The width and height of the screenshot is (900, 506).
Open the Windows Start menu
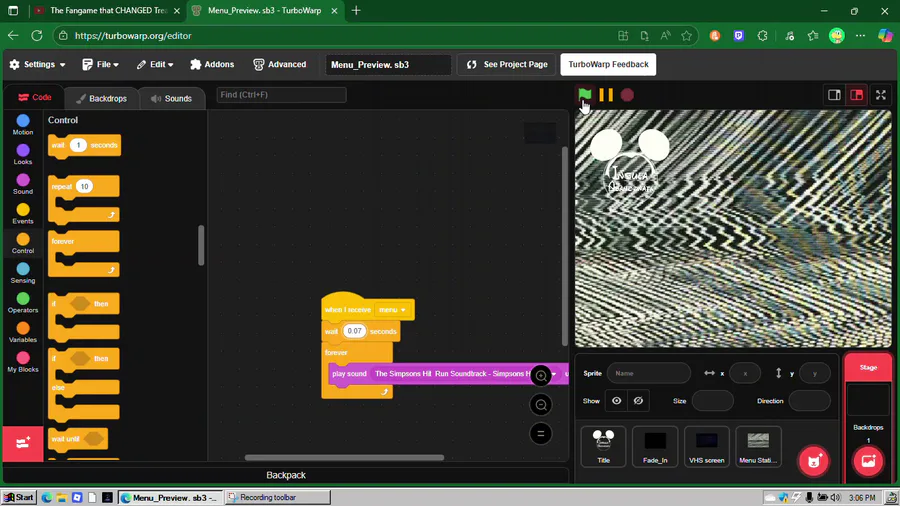(19, 497)
